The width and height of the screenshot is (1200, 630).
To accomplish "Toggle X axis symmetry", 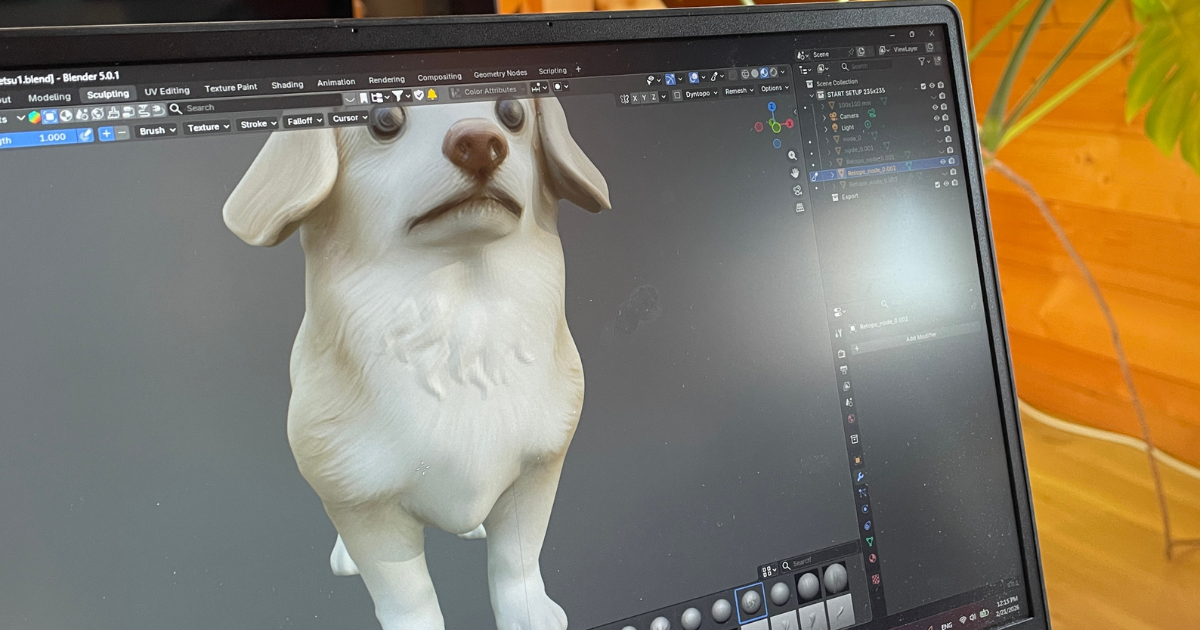I will (x=635, y=98).
